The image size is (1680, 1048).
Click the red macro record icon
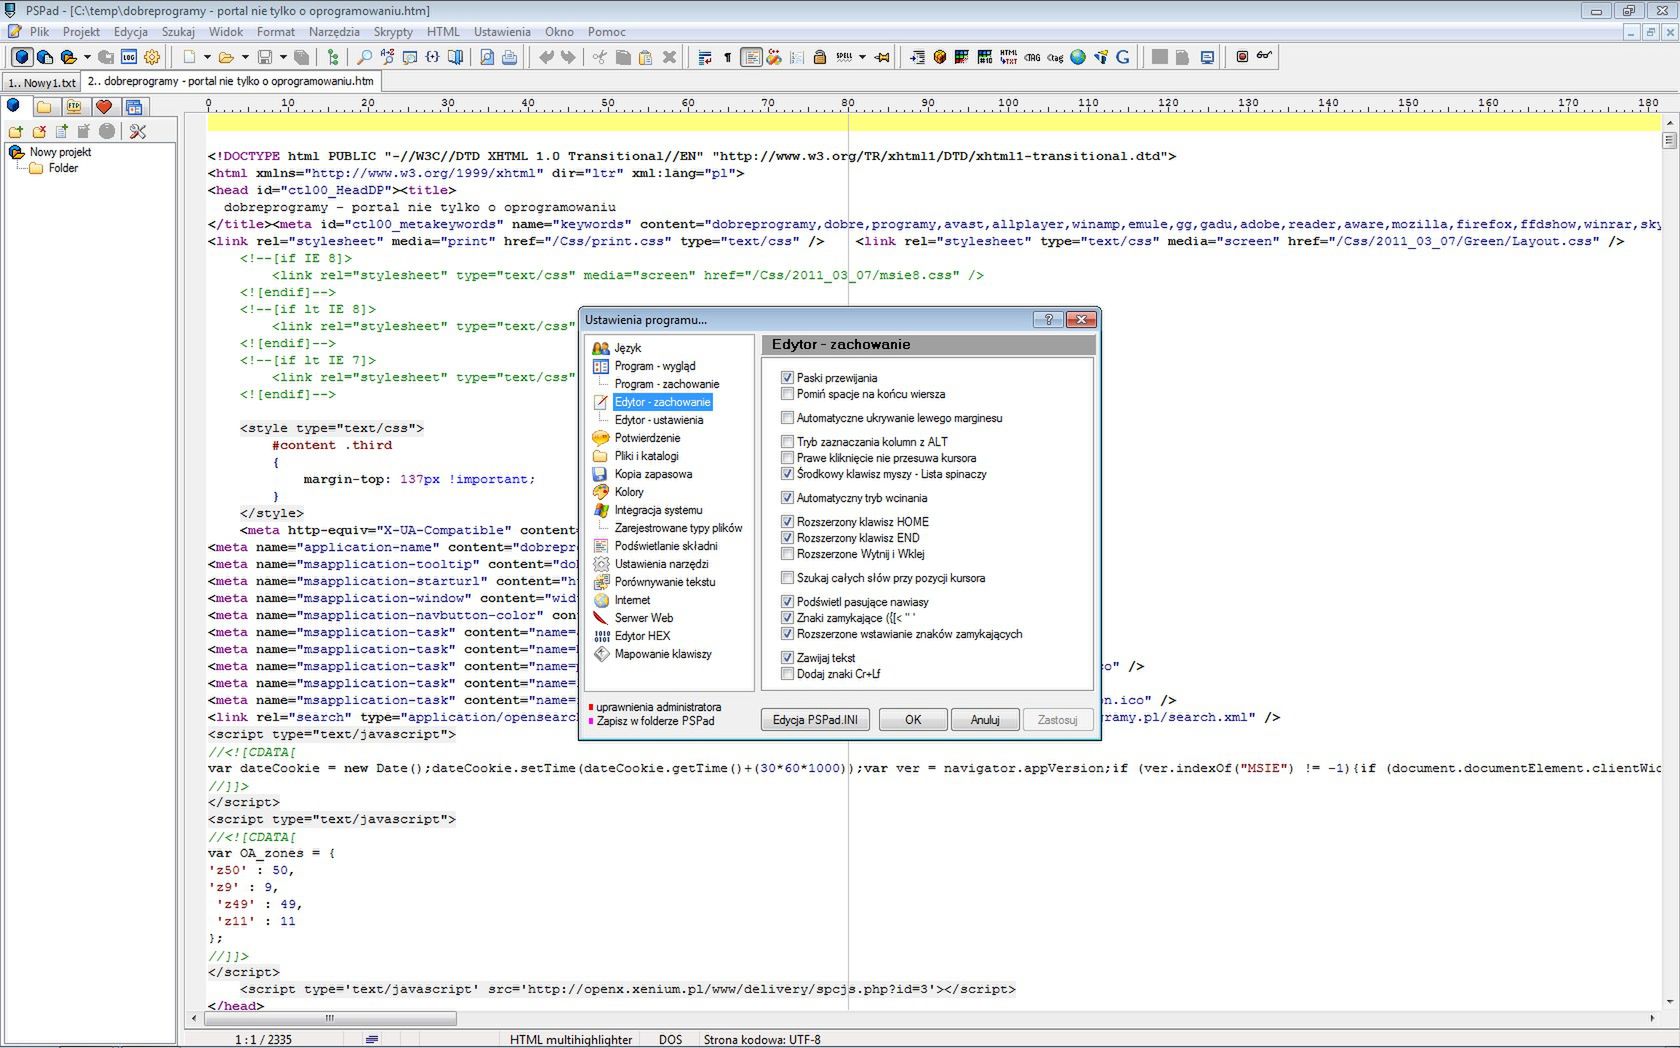coord(1242,57)
